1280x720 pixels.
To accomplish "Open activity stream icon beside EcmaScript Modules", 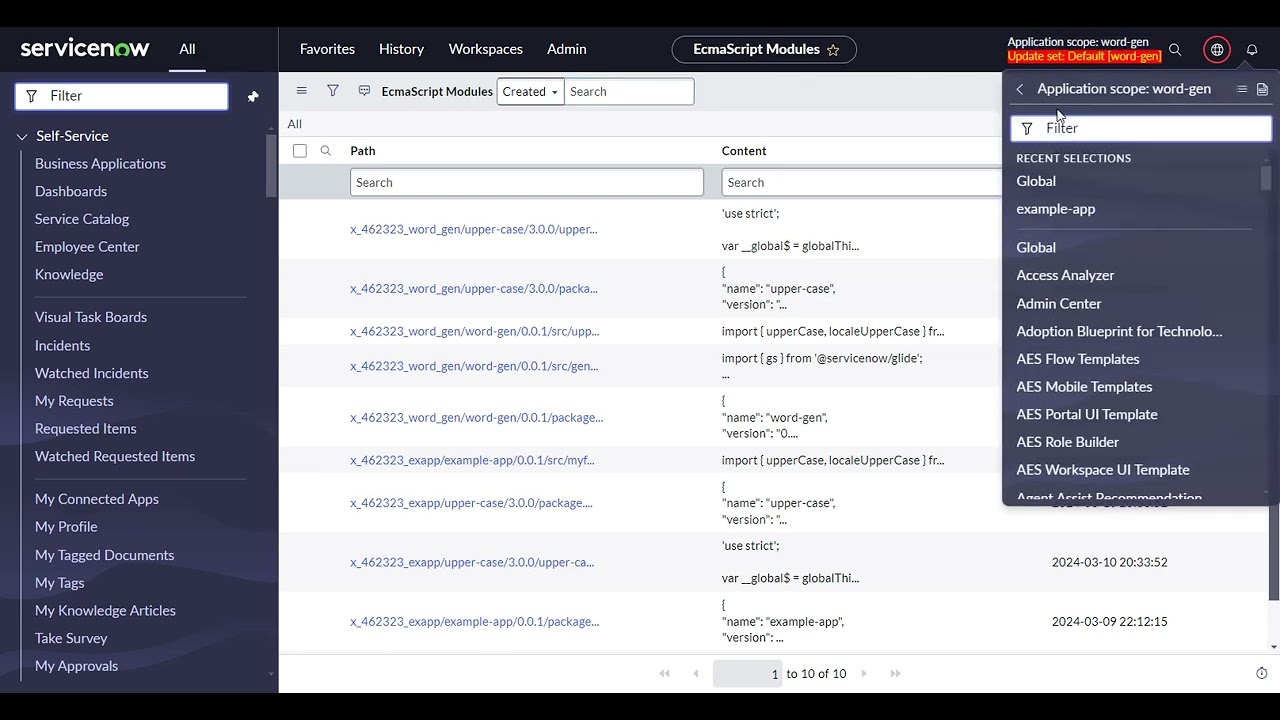I will point(364,91).
